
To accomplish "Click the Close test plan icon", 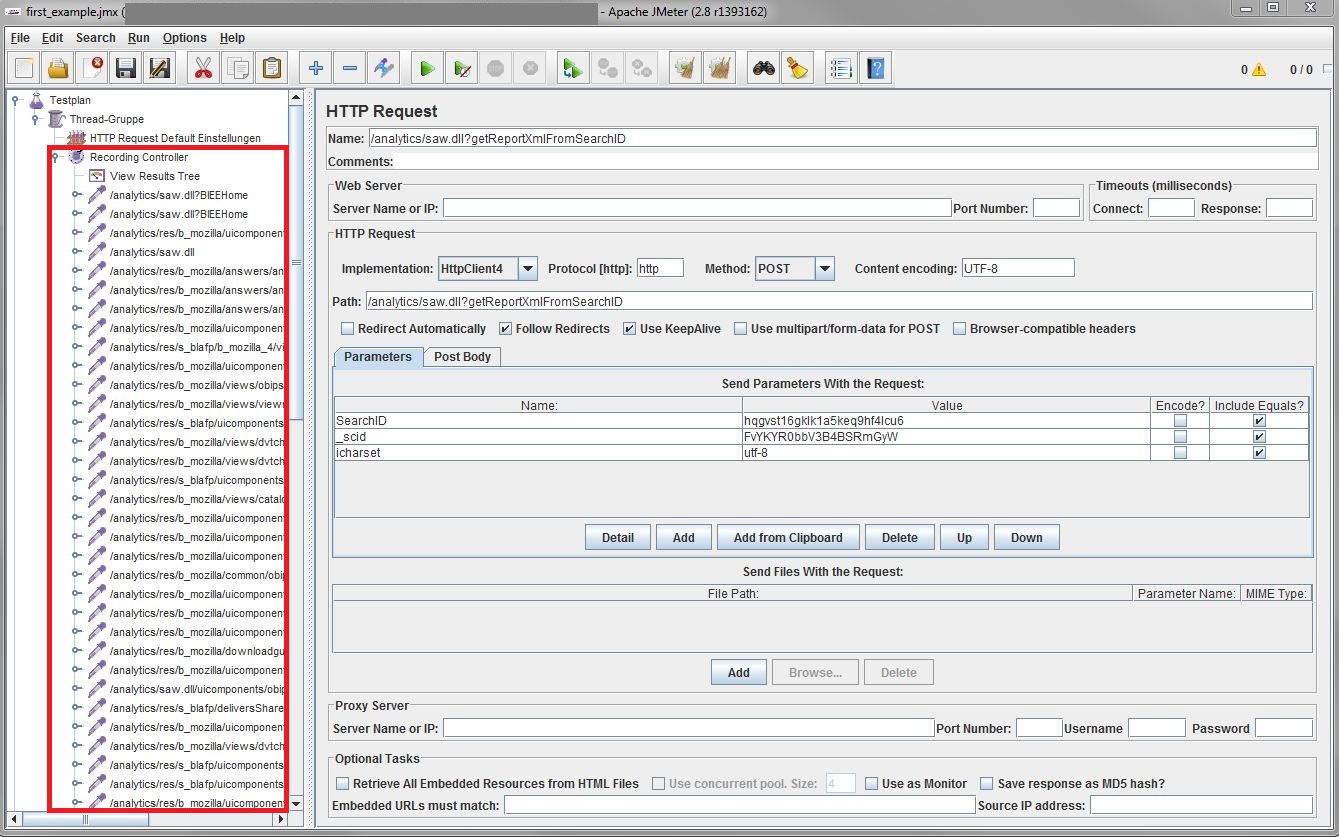I will pyautogui.click(x=93, y=69).
